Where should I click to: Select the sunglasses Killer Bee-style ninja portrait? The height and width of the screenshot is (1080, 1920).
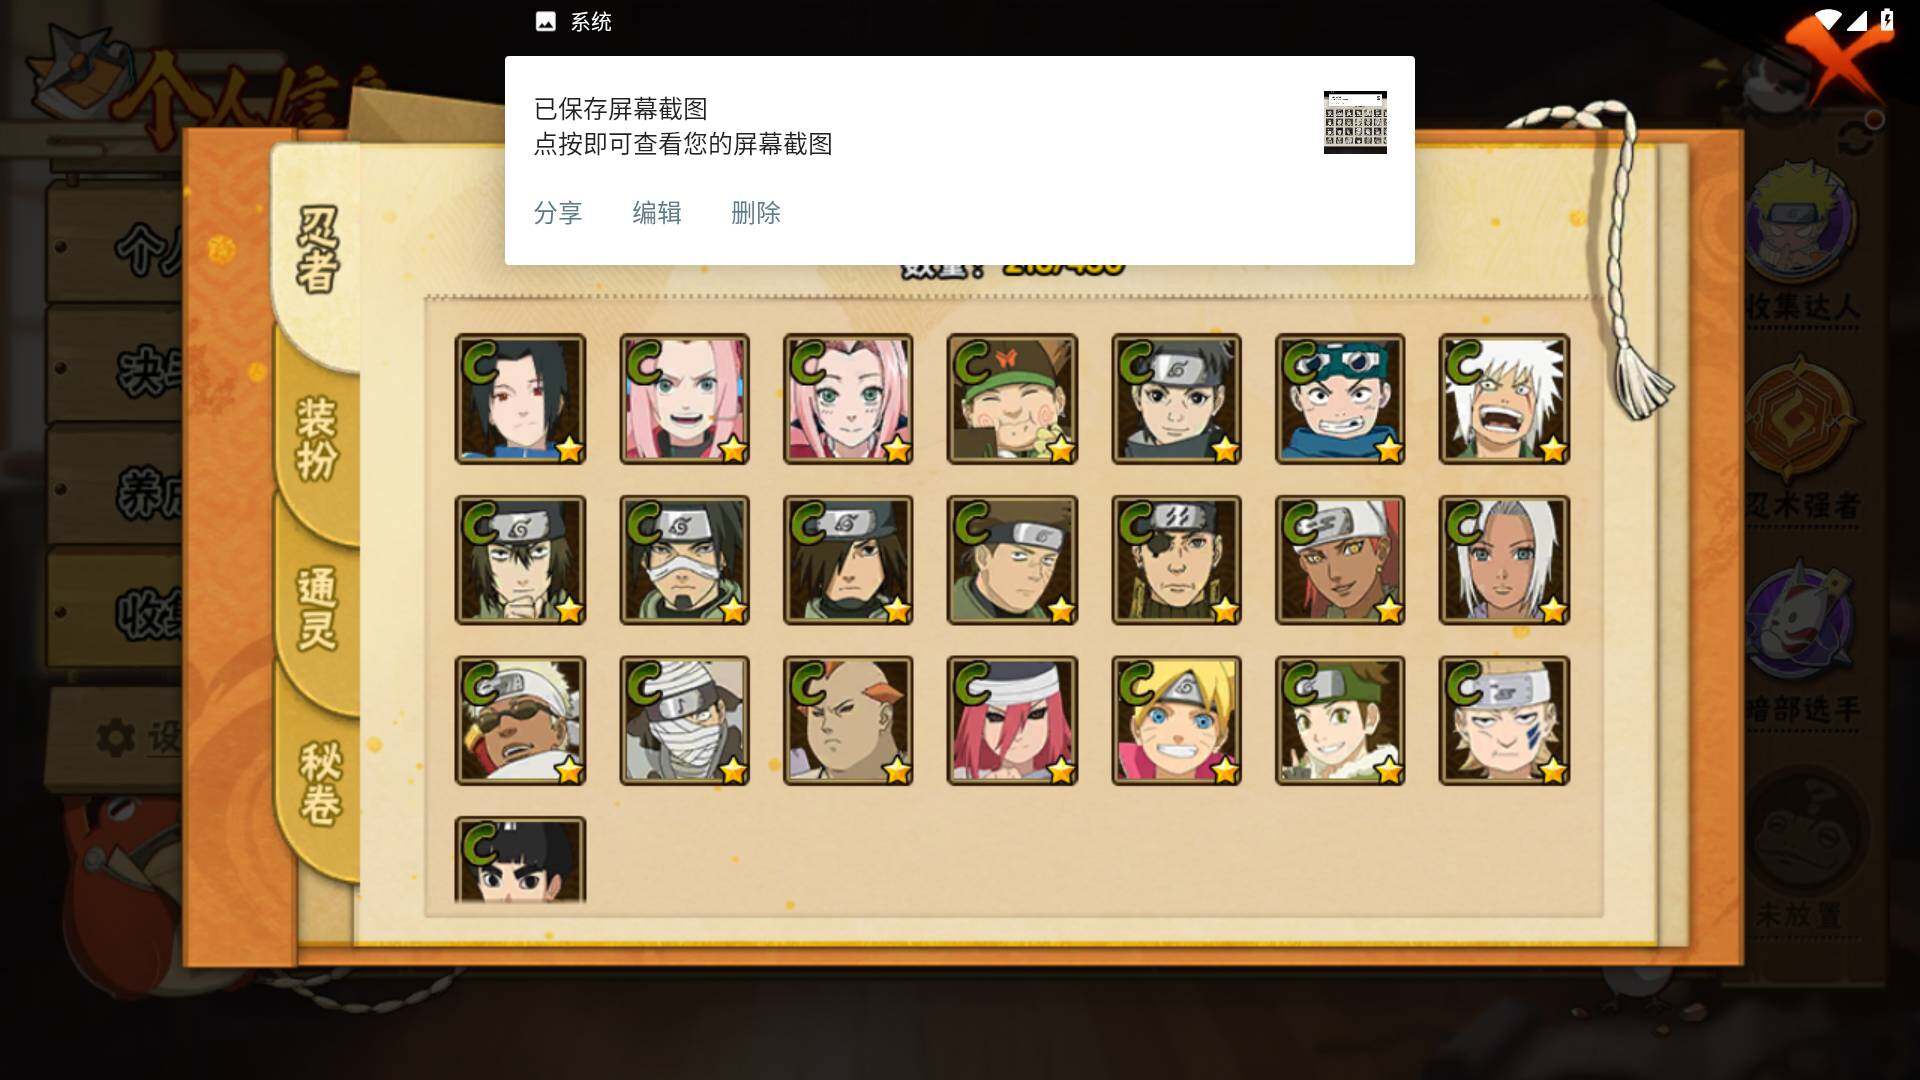click(x=520, y=720)
